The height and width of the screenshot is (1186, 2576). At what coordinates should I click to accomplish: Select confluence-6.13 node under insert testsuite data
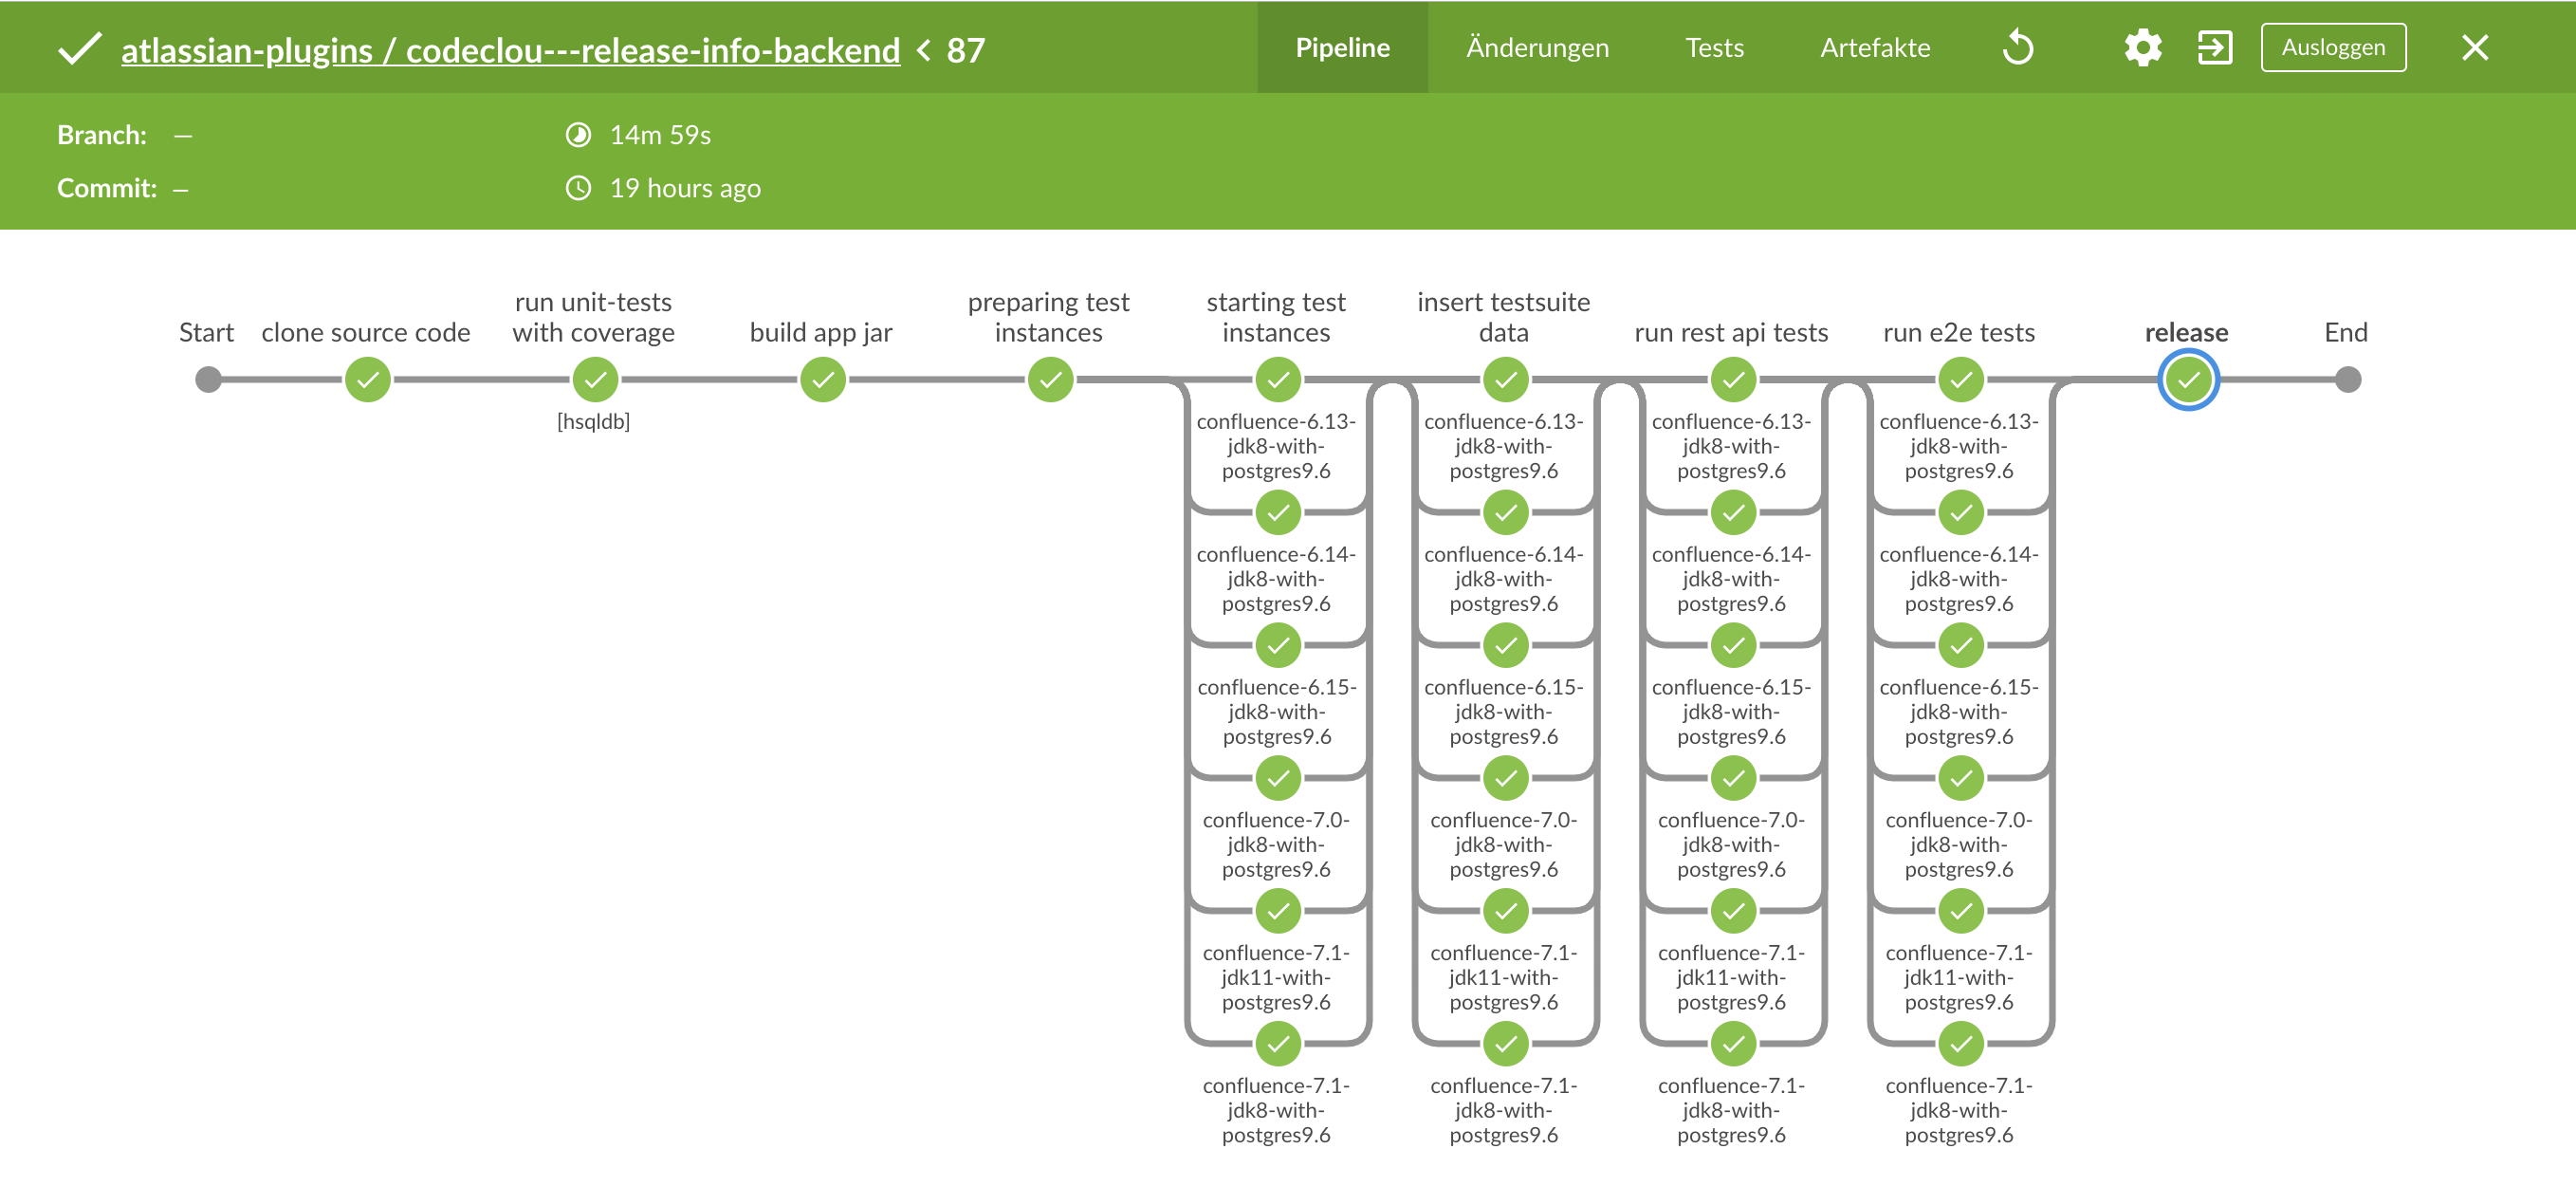(1505, 380)
